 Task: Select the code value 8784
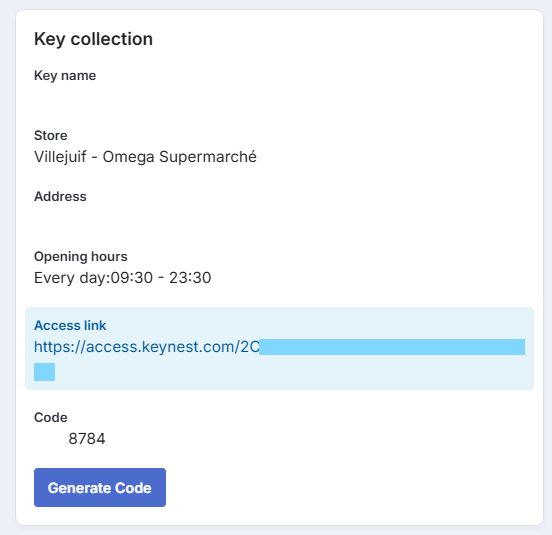pos(87,439)
